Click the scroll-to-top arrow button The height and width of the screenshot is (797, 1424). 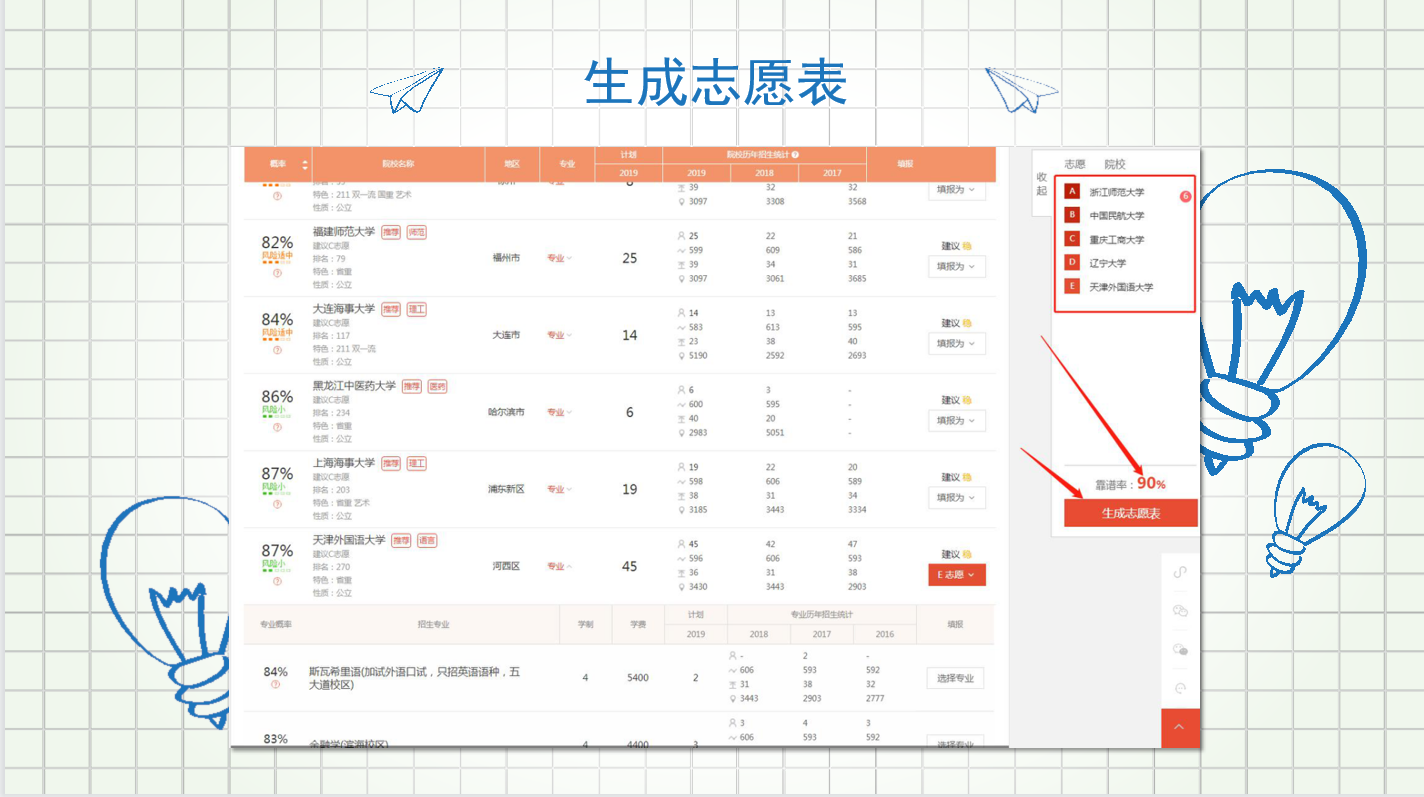pyautogui.click(x=1179, y=728)
